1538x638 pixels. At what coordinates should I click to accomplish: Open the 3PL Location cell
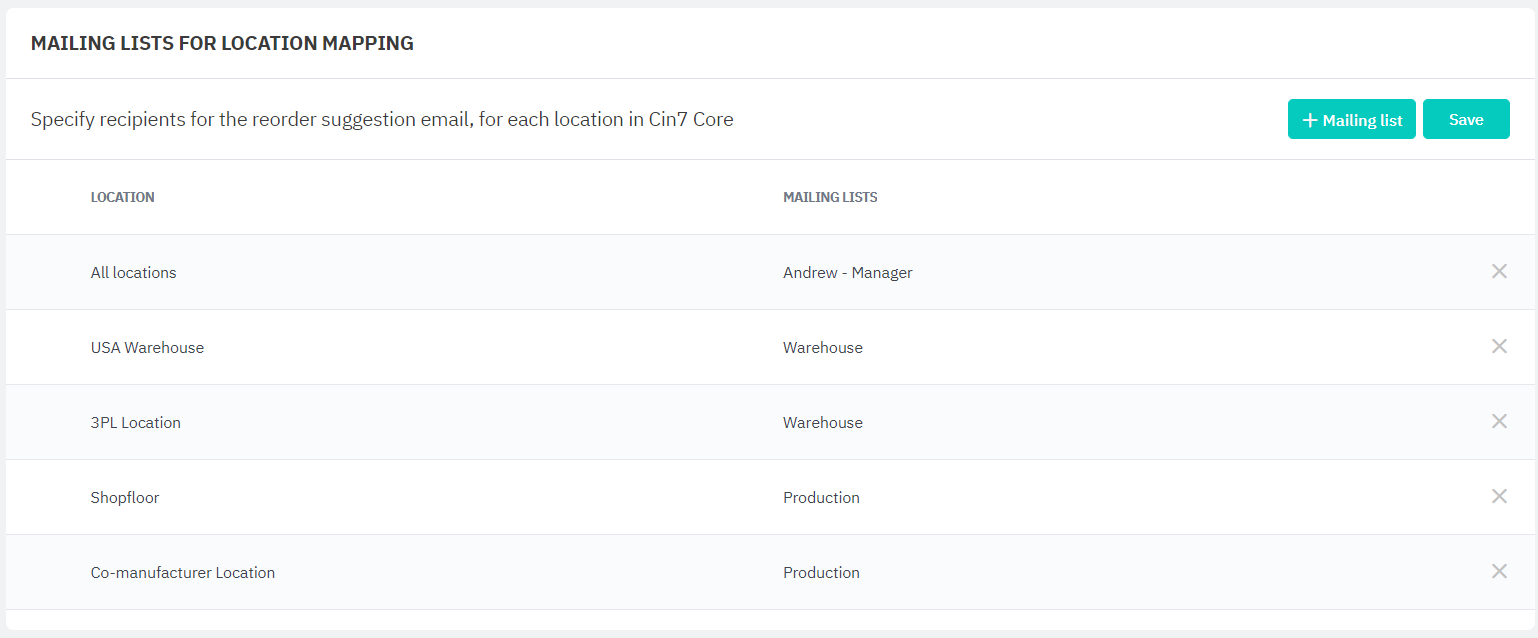(x=135, y=423)
